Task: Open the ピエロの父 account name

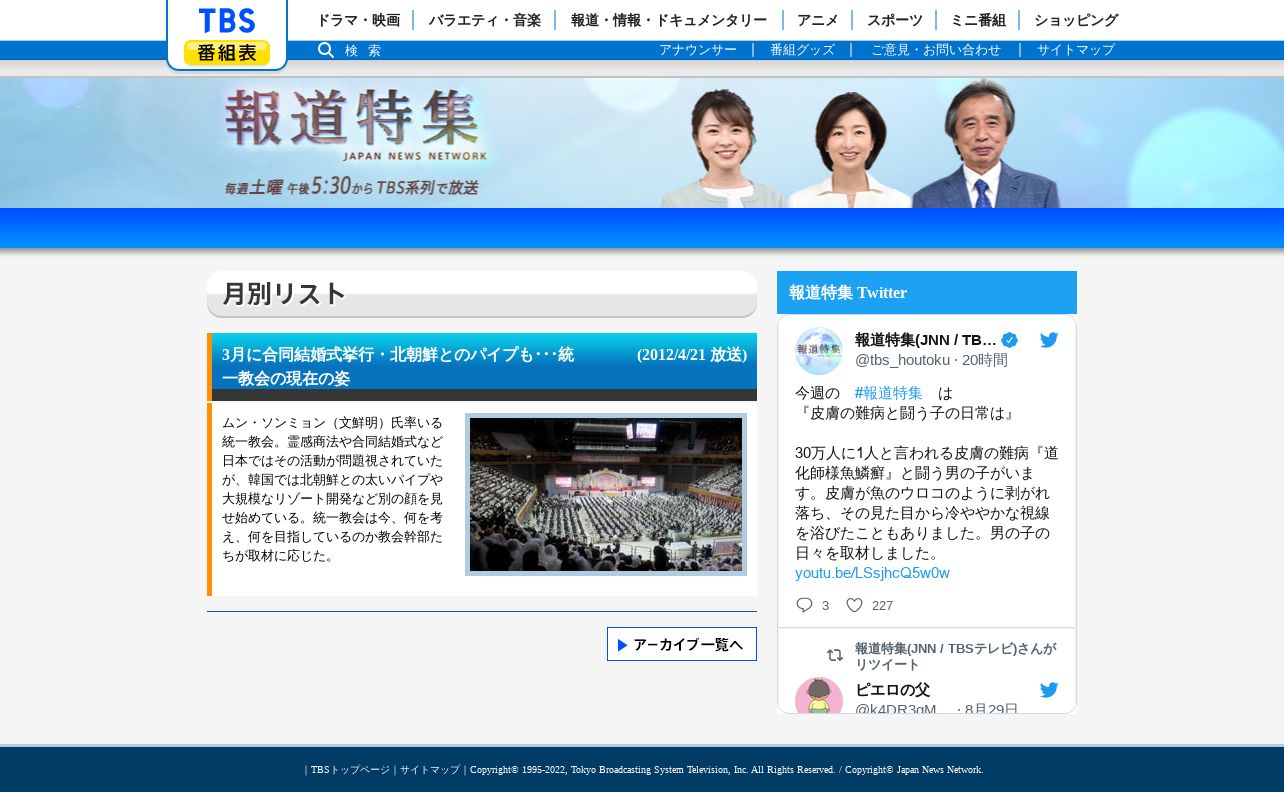Action: 892,690
